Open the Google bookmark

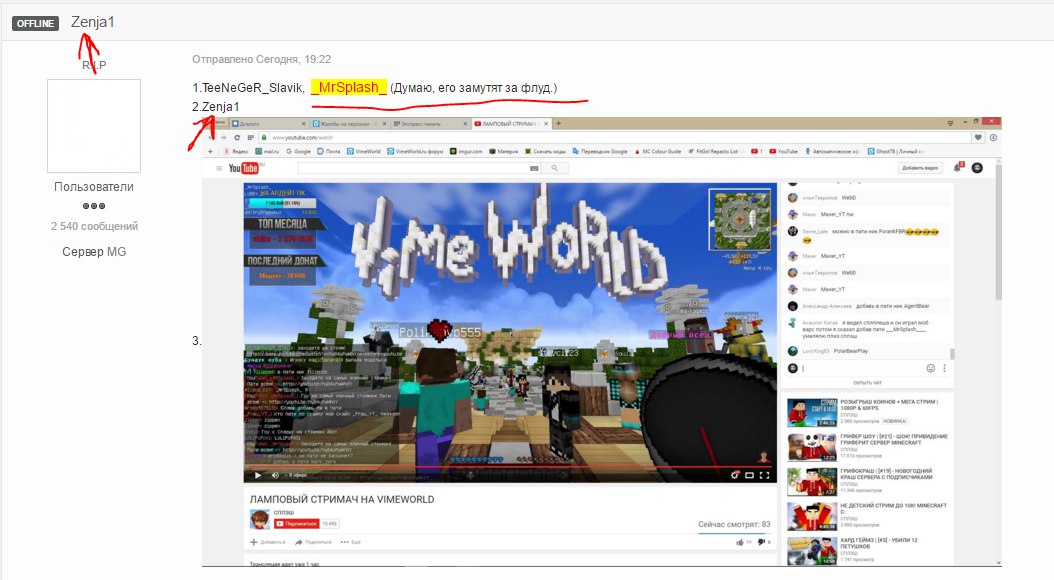pyautogui.click(x=298, y=151)
